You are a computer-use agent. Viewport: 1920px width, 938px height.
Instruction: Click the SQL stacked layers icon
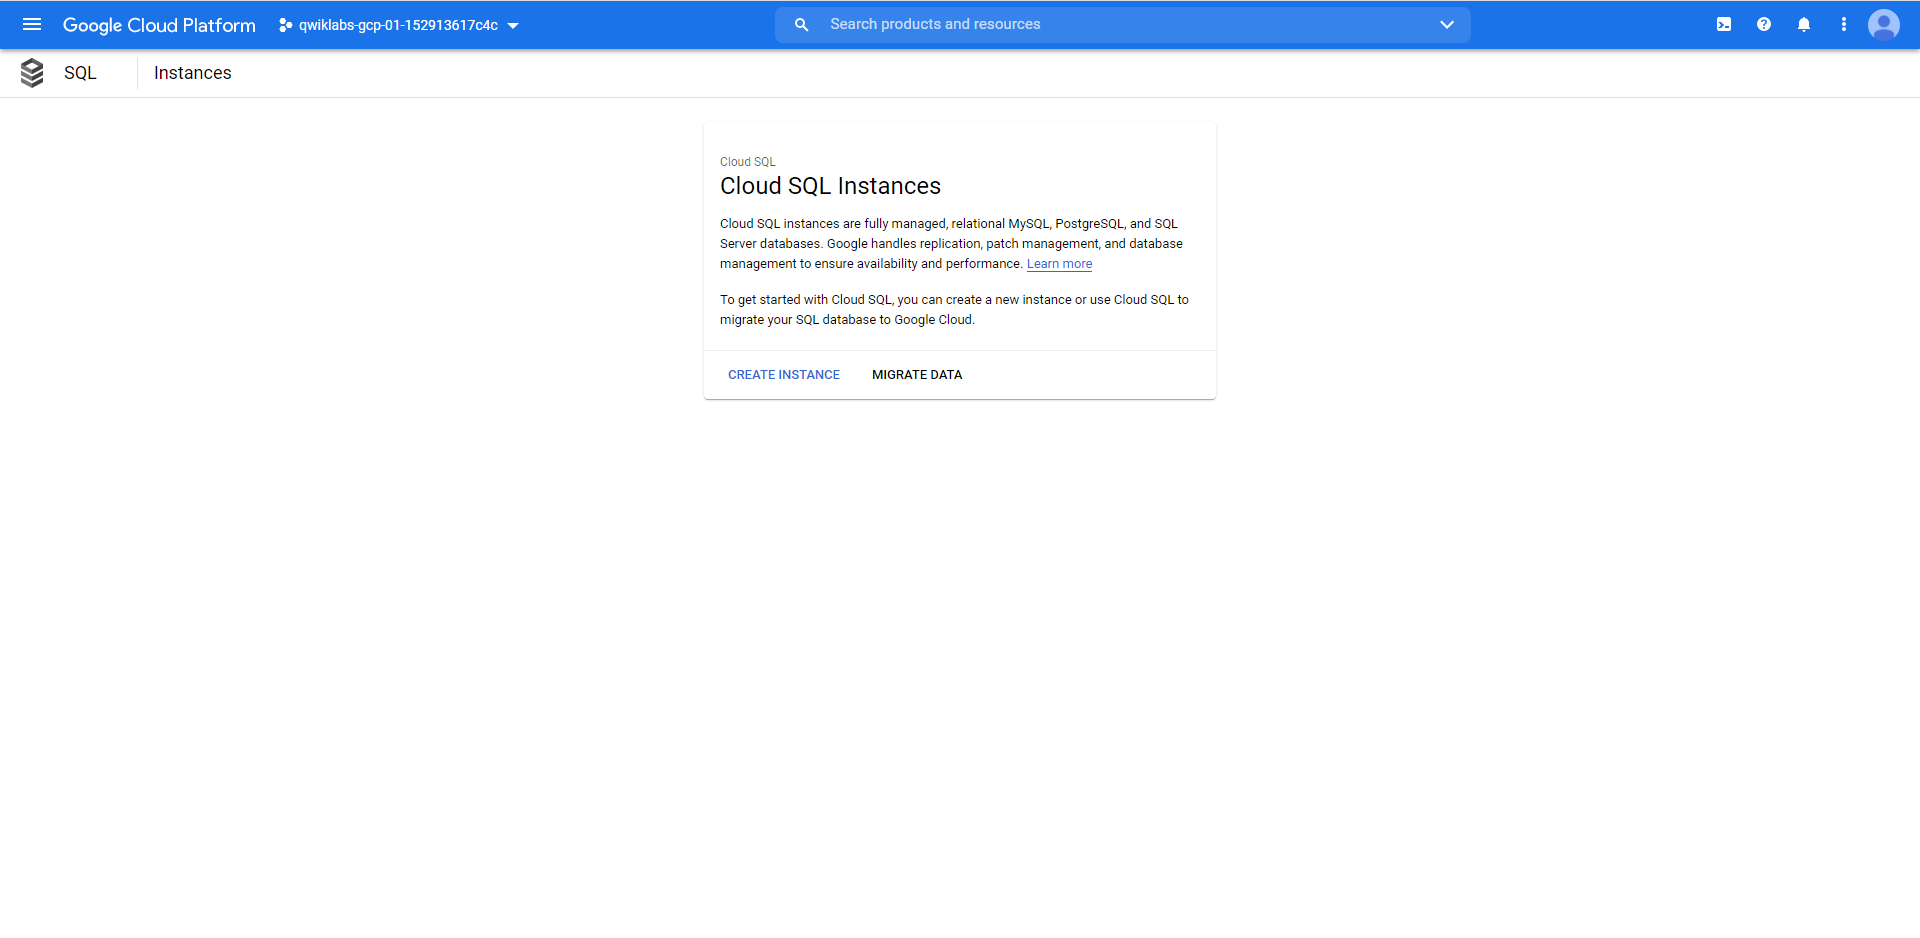point(32,73)
